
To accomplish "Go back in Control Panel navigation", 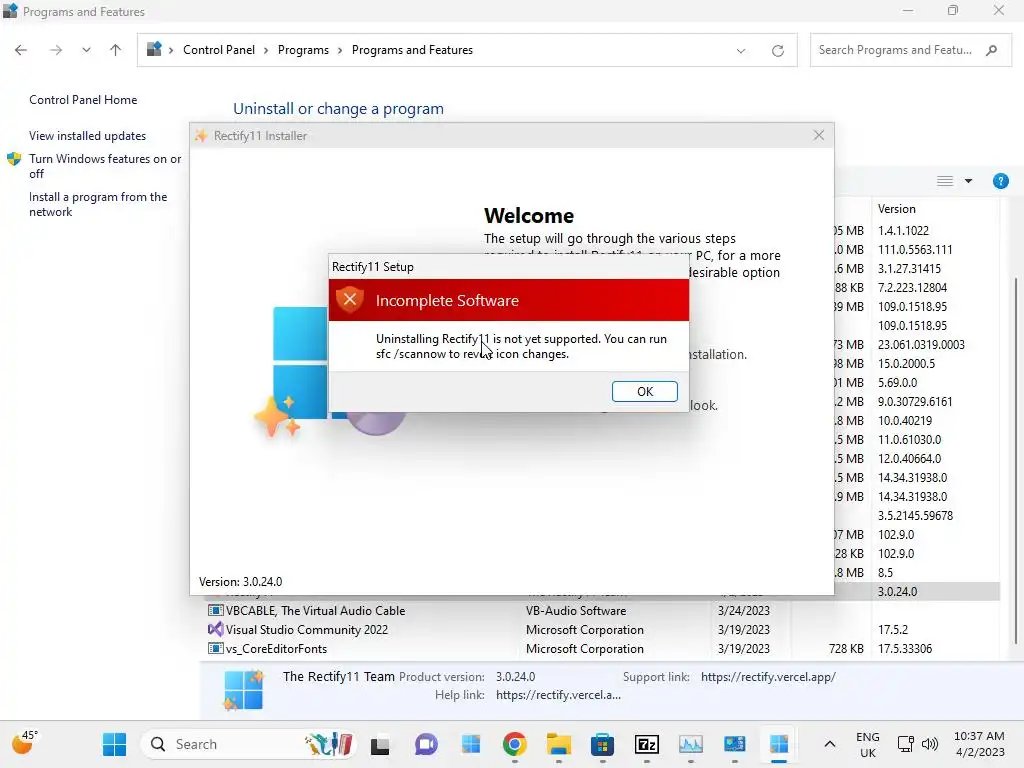I will click(21, 50).
